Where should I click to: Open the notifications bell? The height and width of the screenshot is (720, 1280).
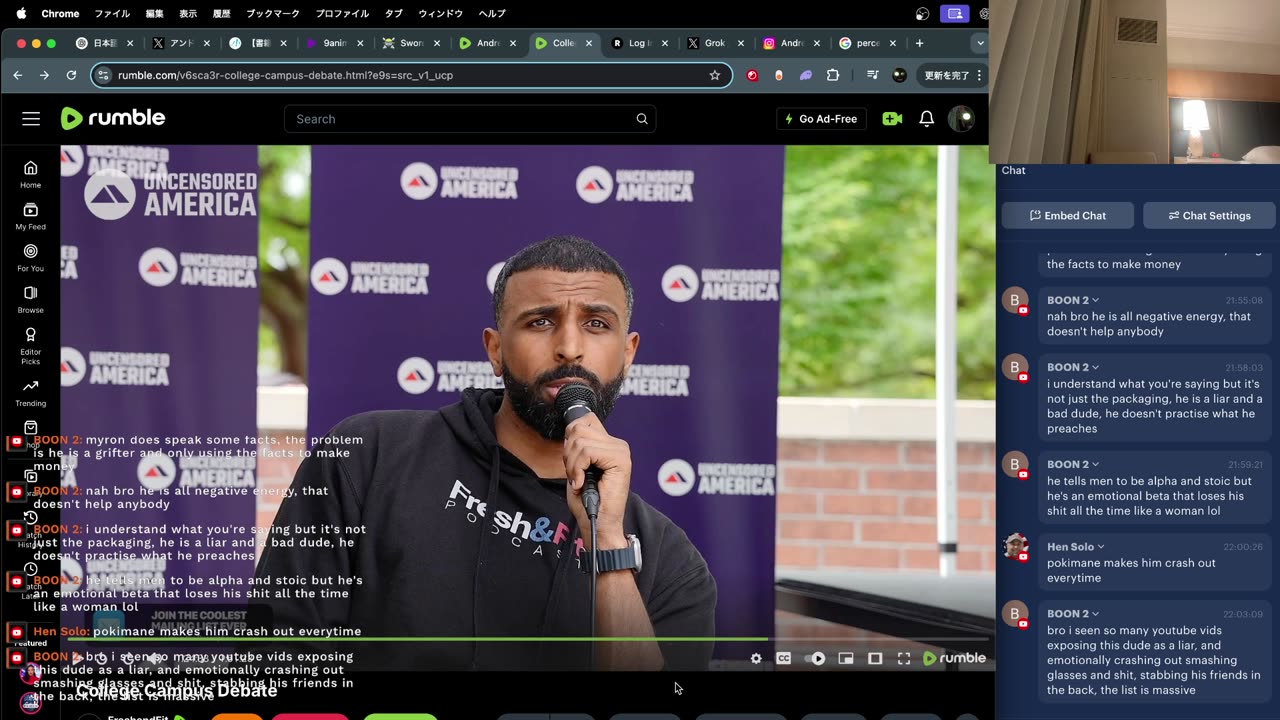click(927, 119)
